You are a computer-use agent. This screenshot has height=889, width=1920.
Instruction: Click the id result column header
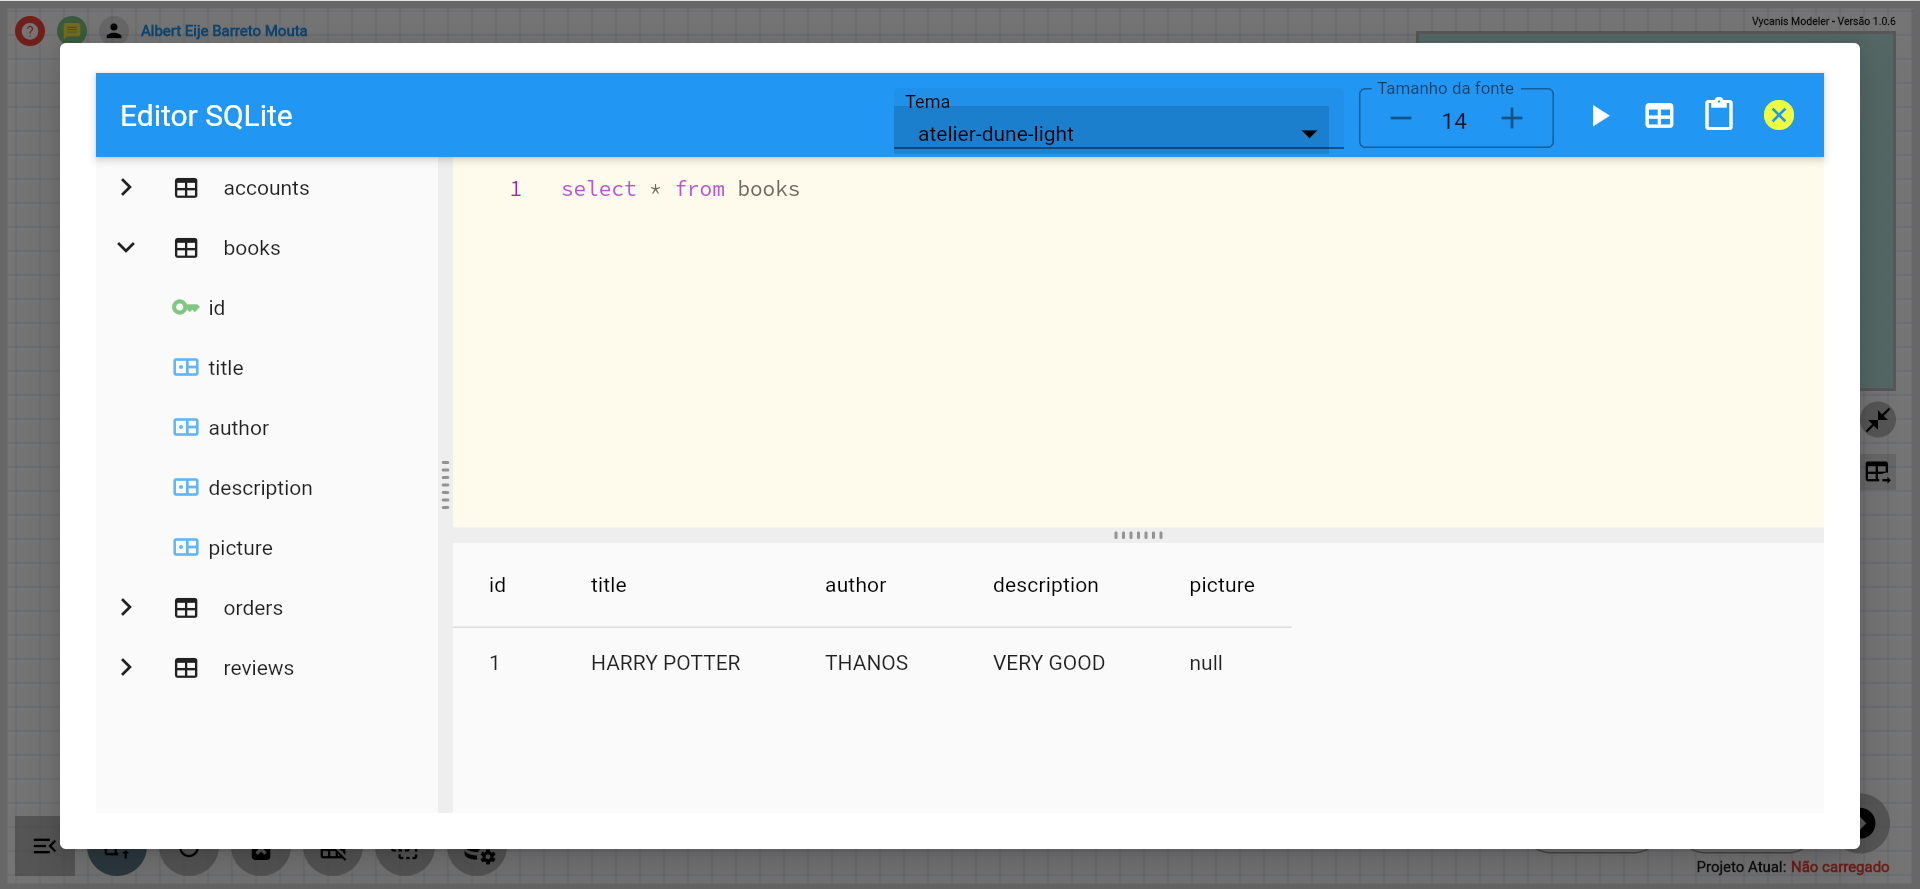click(x=497, y=585)
